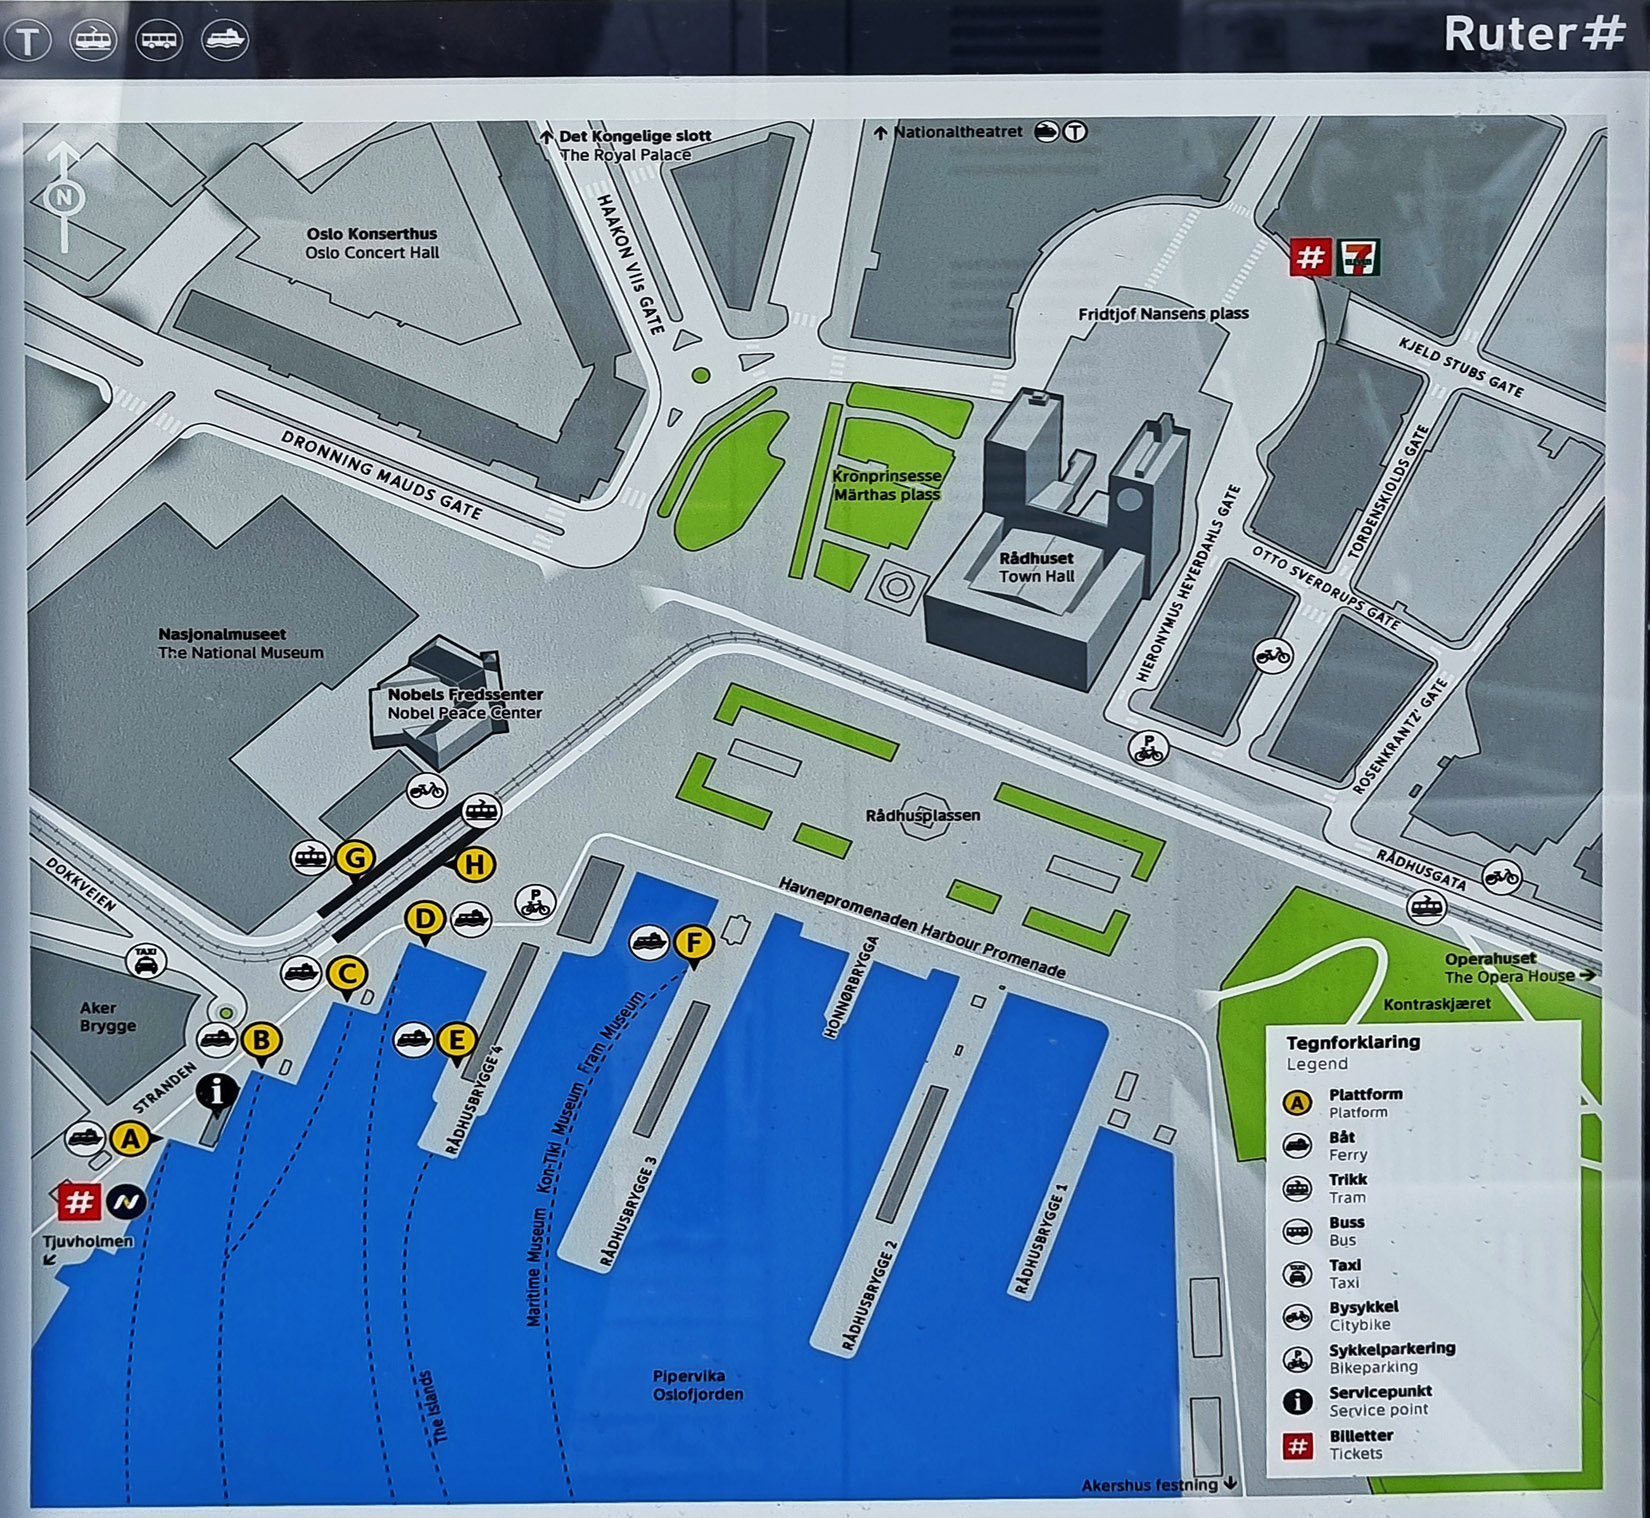Click the metro T icon next to Nationaltheatret
Image resolution: width=1650 pixels, height=1518 pixels.
point(1075,131)
